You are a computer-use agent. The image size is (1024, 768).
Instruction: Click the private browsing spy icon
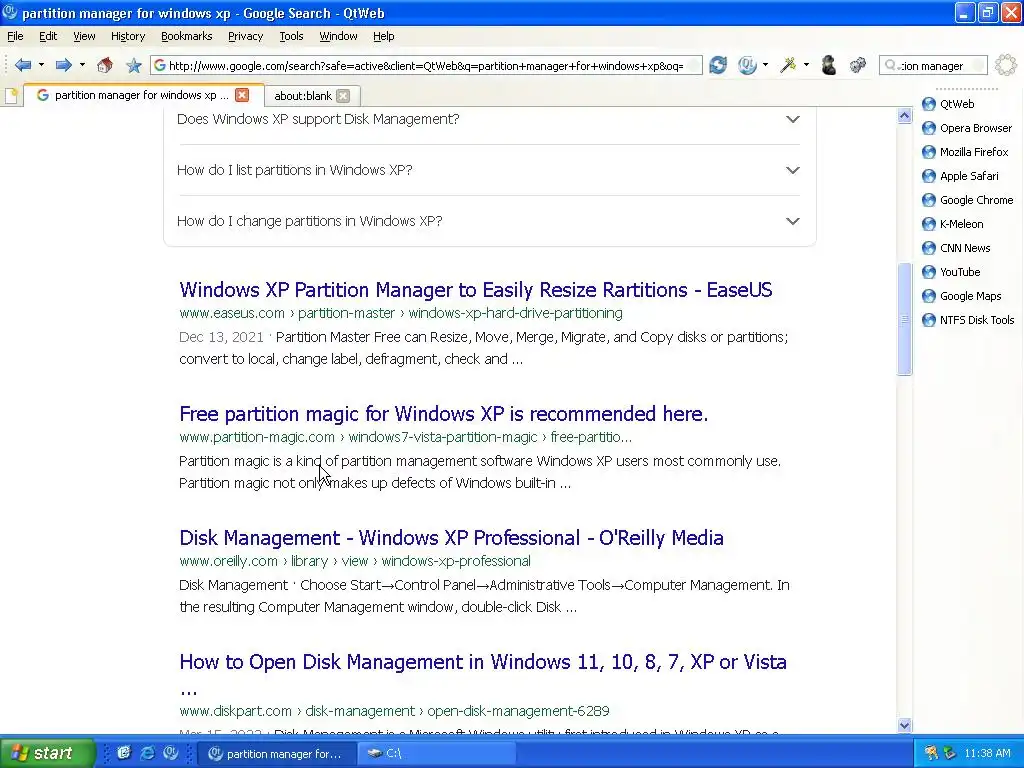click(829, 65)
